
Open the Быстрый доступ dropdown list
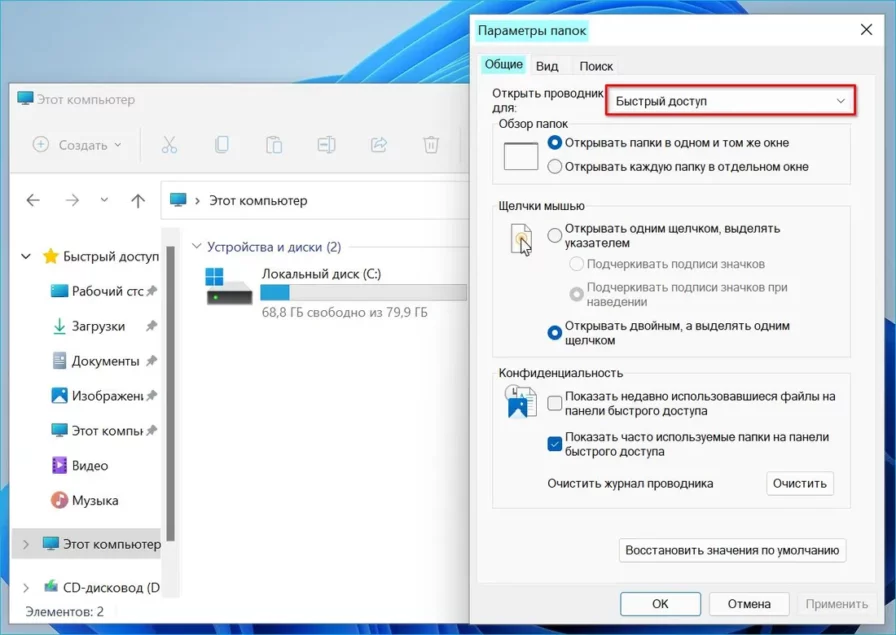[731, 101]
